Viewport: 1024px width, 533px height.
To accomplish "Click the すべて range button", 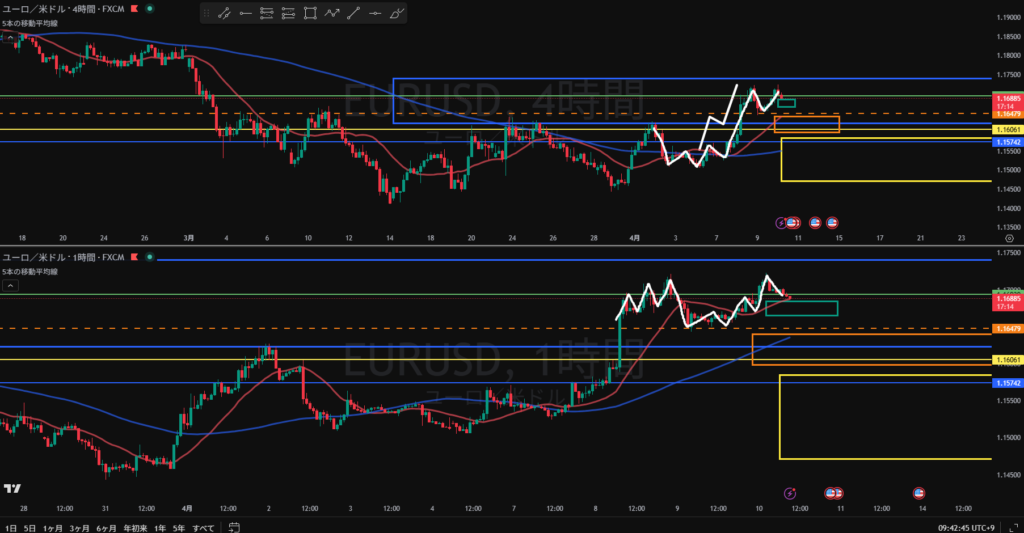I will click(x=203, y=526).
